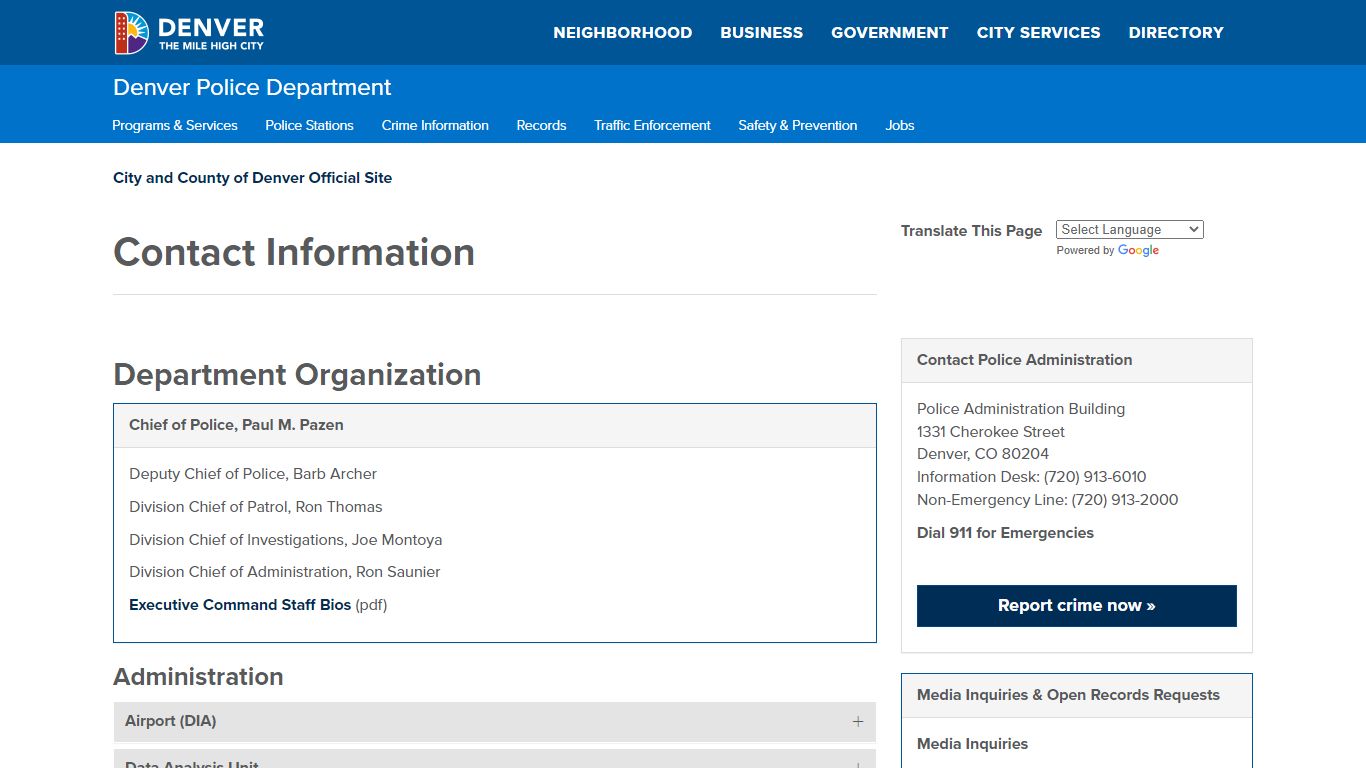The image size is (1366, 768).
Task: Select Dial 911 for Emergencies text
Action: pos(1005,533)
